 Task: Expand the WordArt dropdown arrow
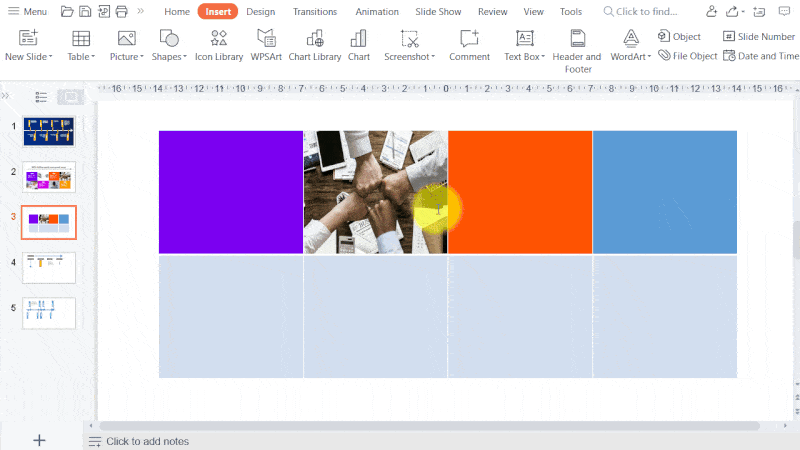[649, 57]
